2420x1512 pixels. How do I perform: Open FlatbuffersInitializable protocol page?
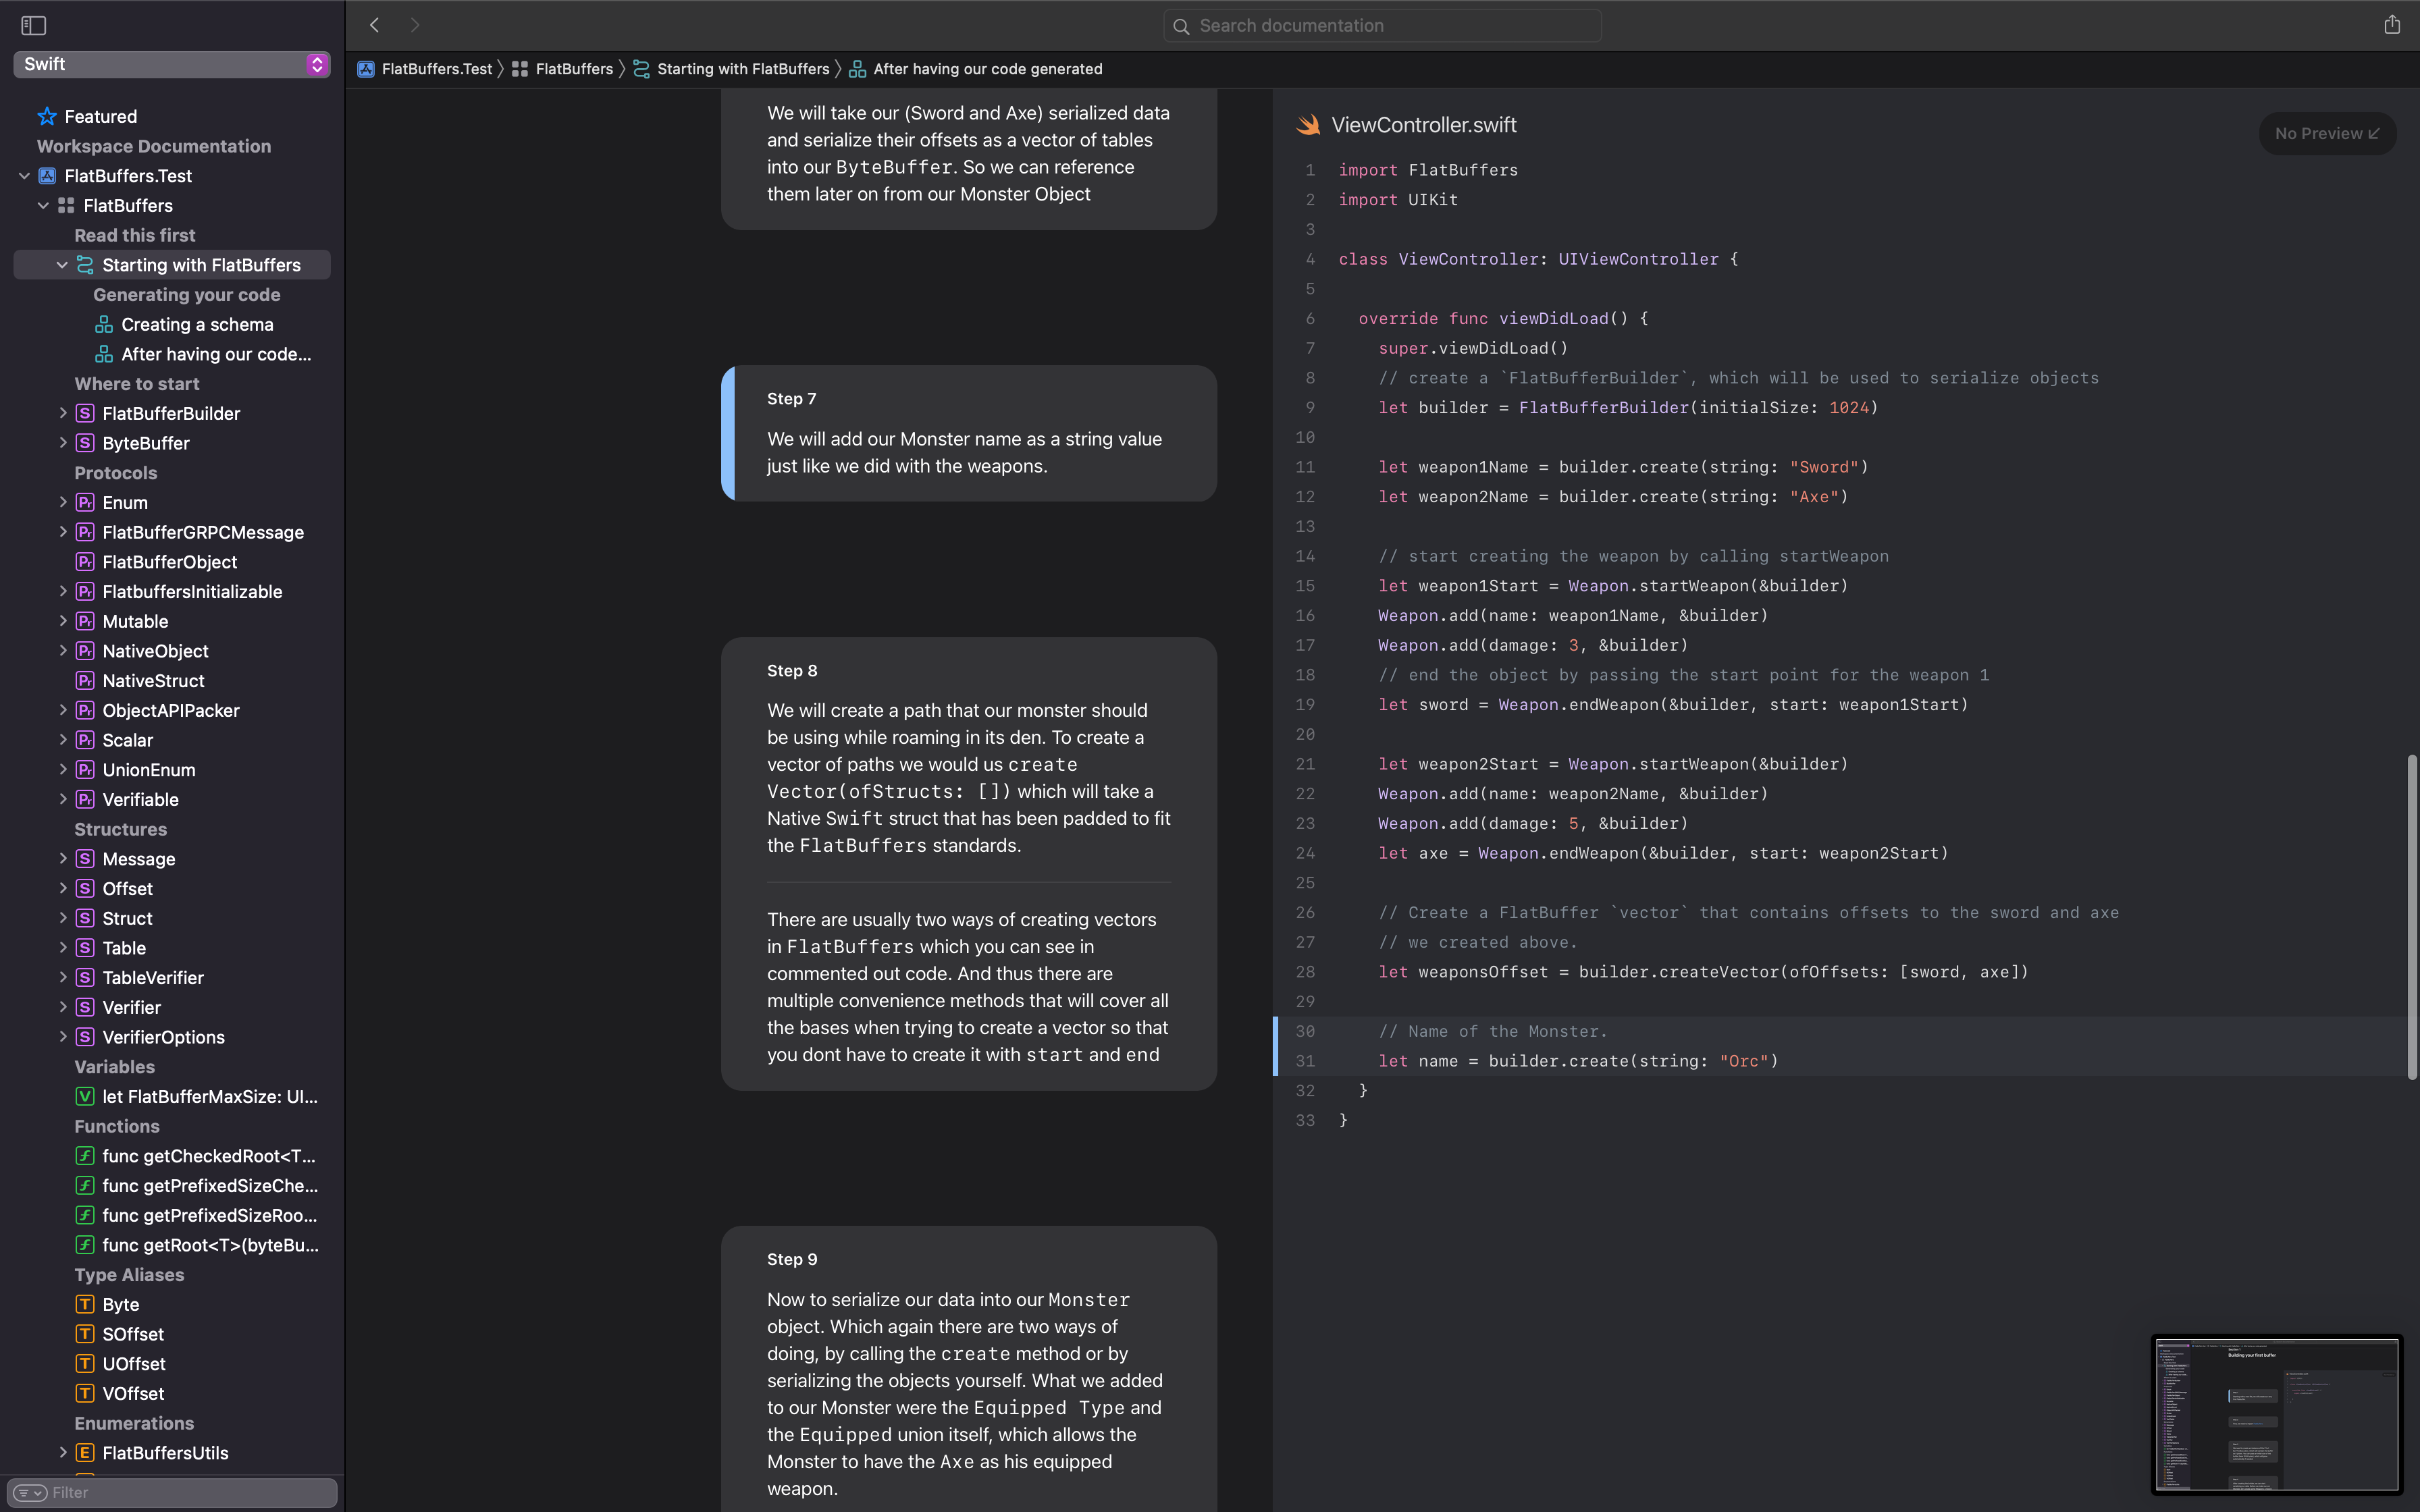click(x=192, y=592)
